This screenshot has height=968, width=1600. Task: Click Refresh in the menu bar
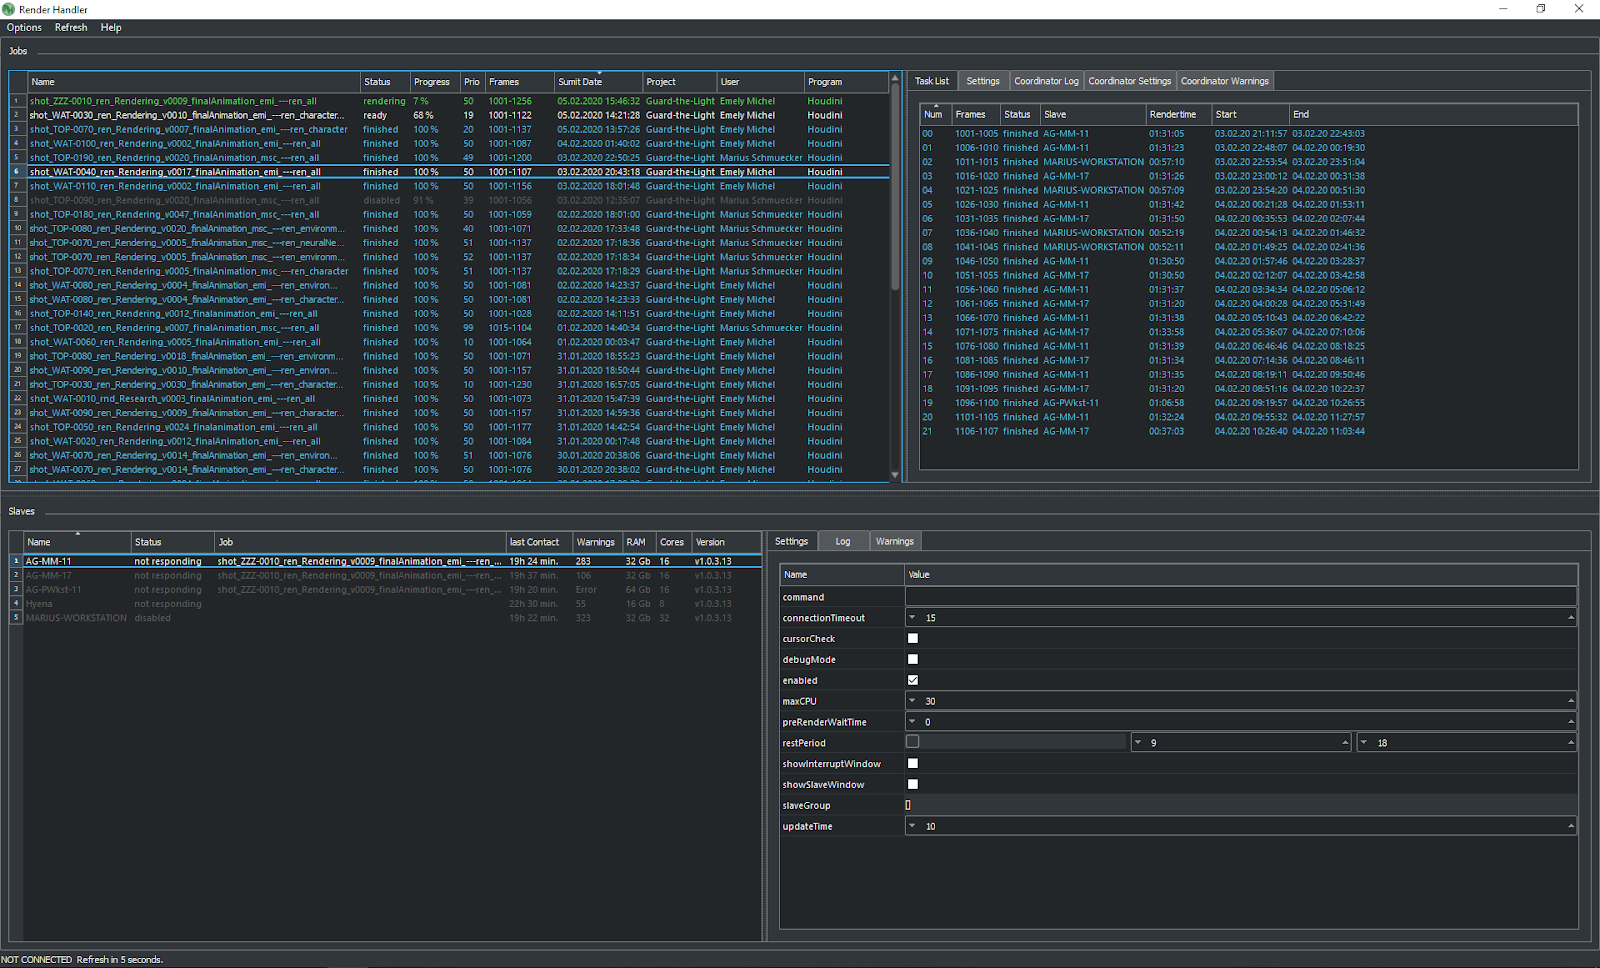coord(71,28)
